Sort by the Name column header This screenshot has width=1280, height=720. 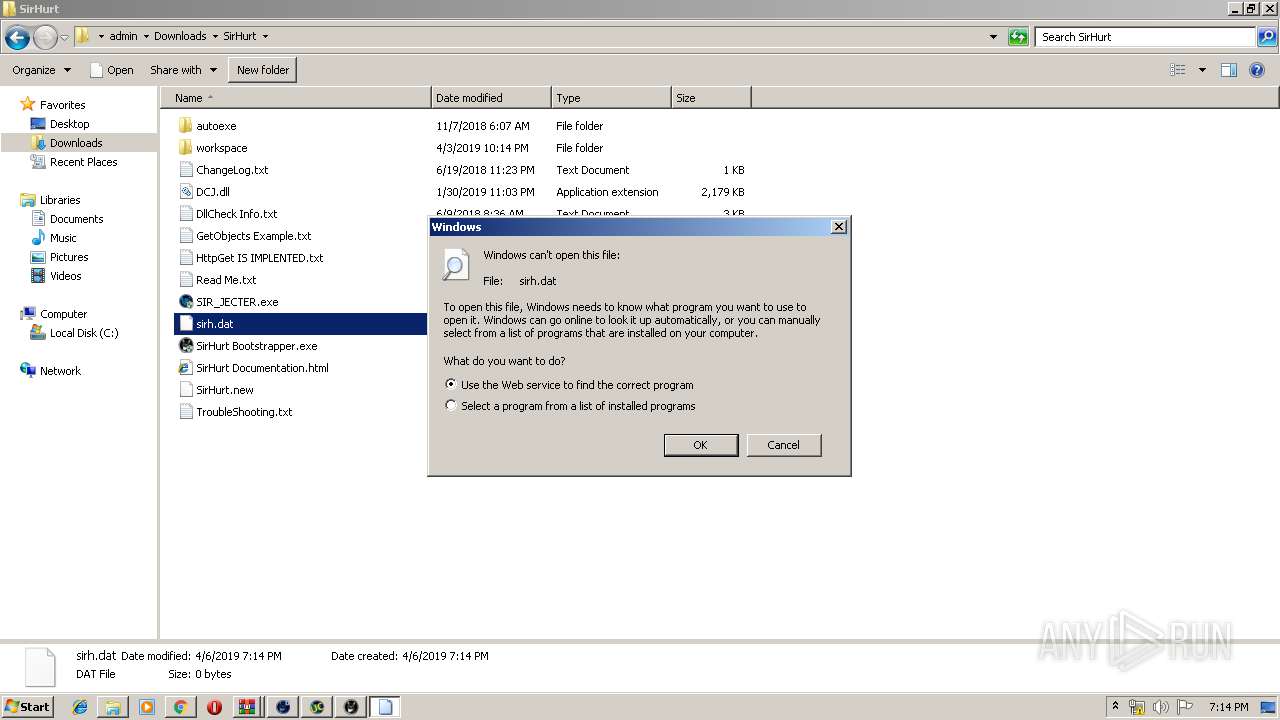296,98
